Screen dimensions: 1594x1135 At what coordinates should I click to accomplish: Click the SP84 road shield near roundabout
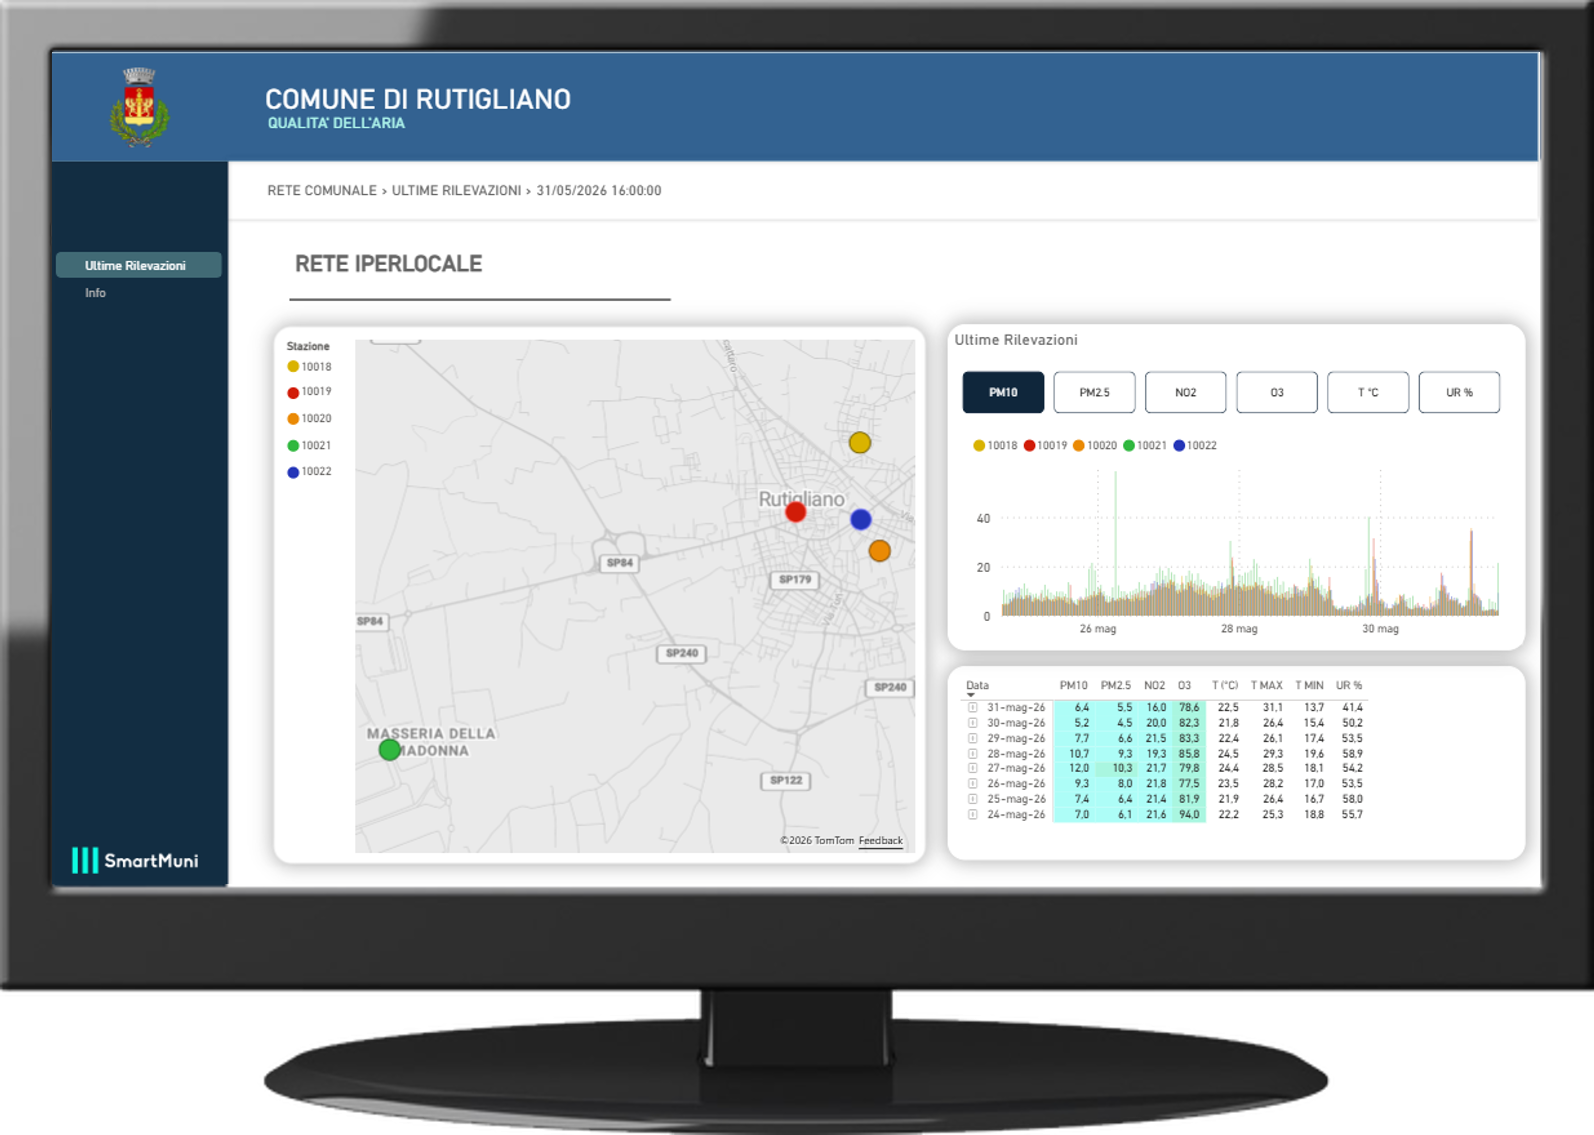click(x=620, y=563)
